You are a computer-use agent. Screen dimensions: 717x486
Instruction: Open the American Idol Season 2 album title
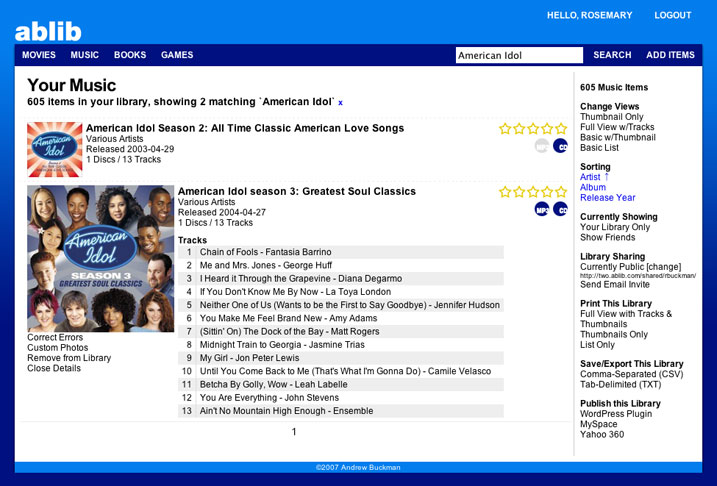coord(245,128)
